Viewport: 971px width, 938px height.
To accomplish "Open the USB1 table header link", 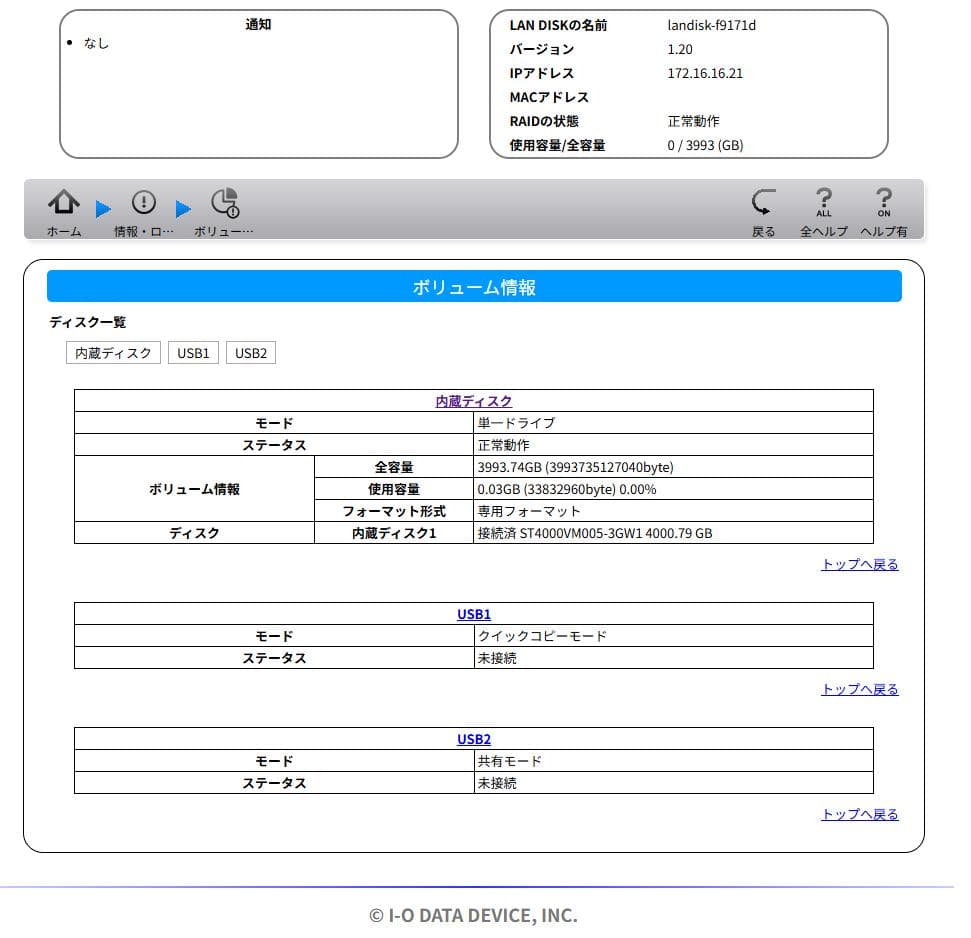I will click(x=473, y=614).
